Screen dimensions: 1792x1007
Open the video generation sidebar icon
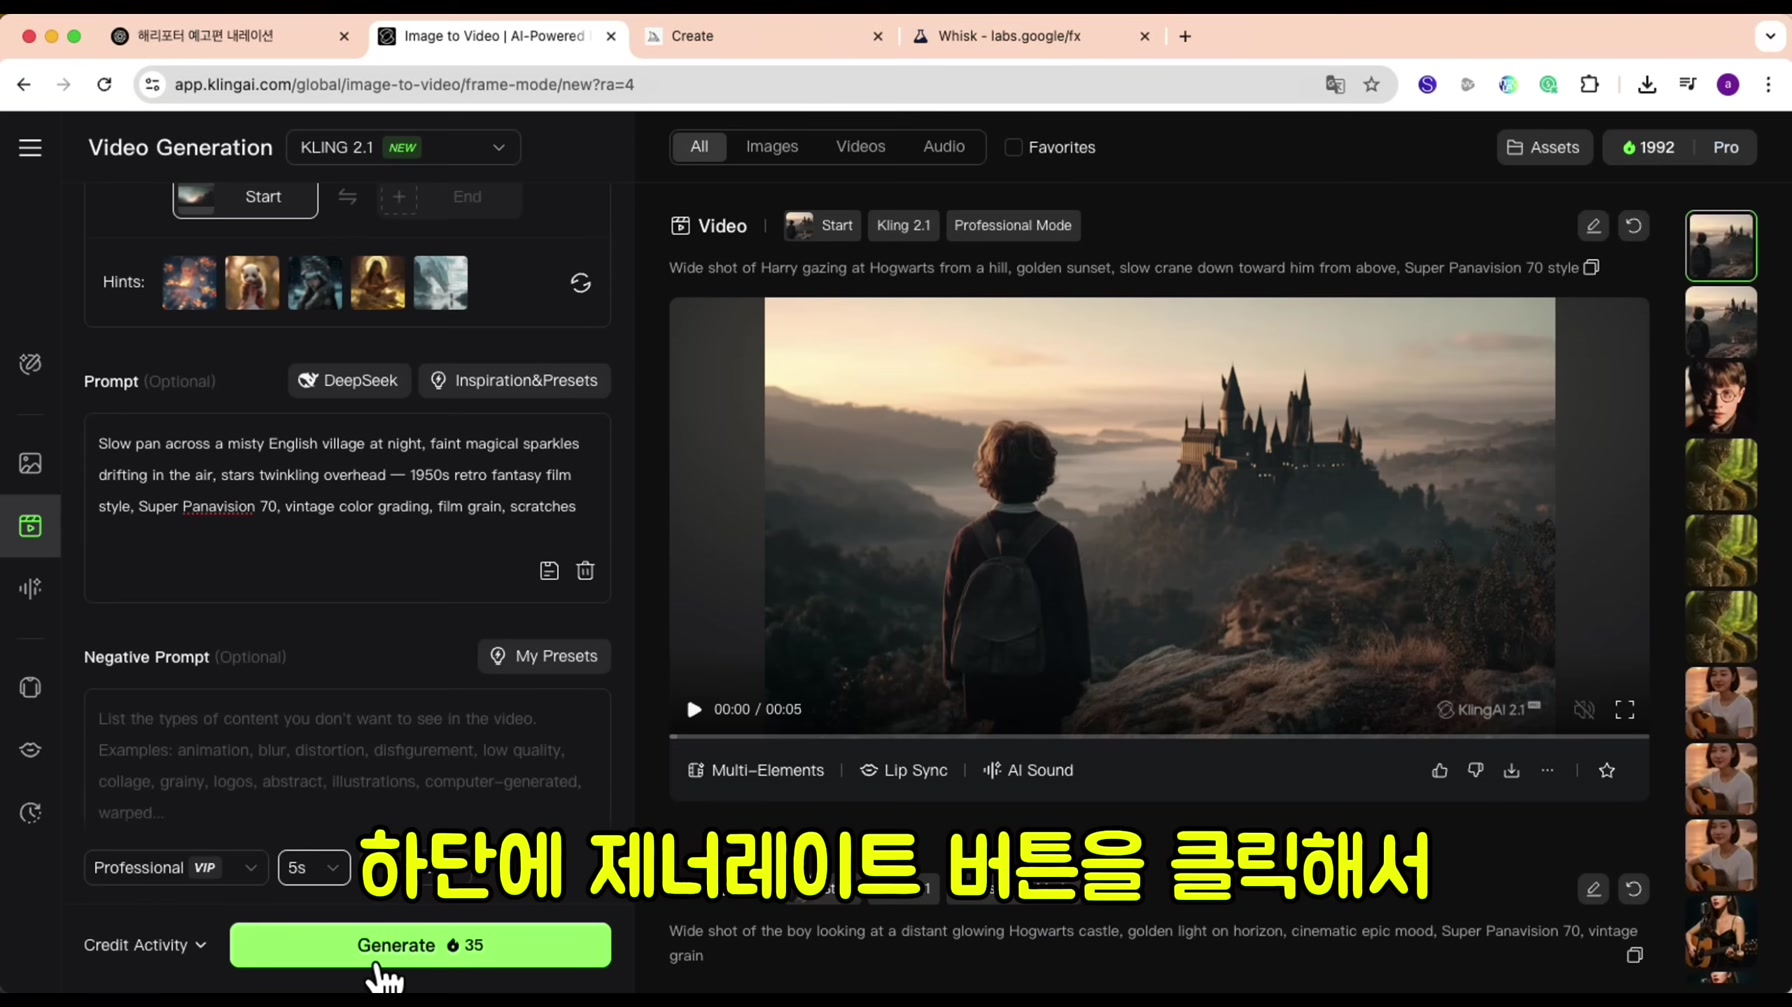click(30, 525)
